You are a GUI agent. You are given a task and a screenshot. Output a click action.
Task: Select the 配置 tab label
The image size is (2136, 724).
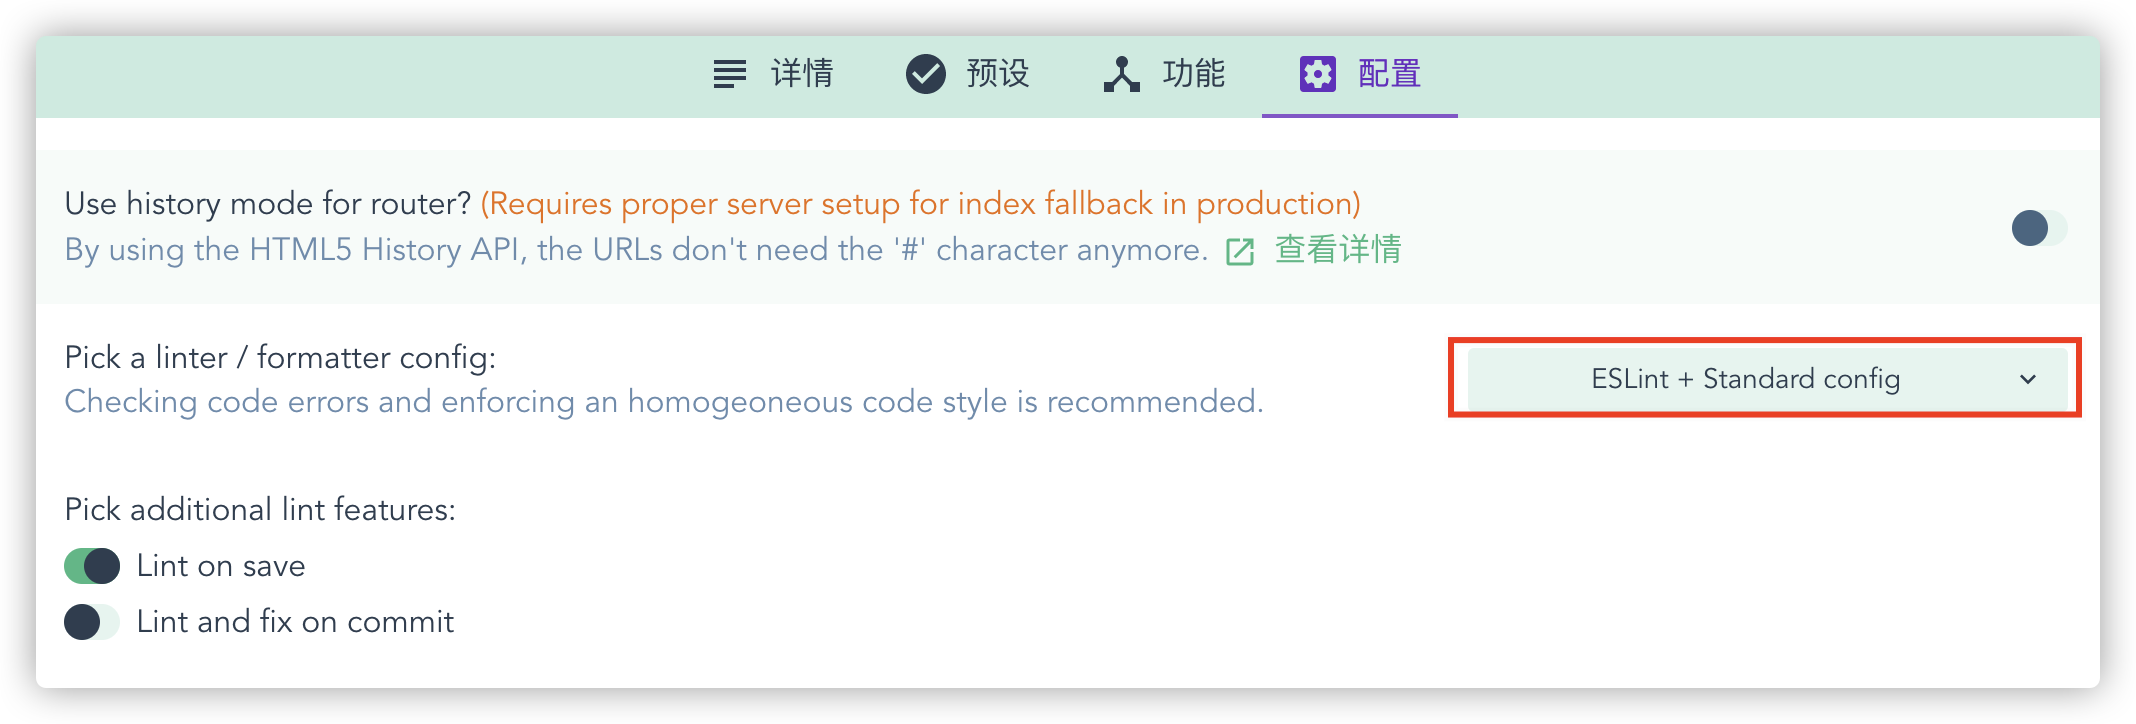pyautogui.click(x=1389, y=74)
